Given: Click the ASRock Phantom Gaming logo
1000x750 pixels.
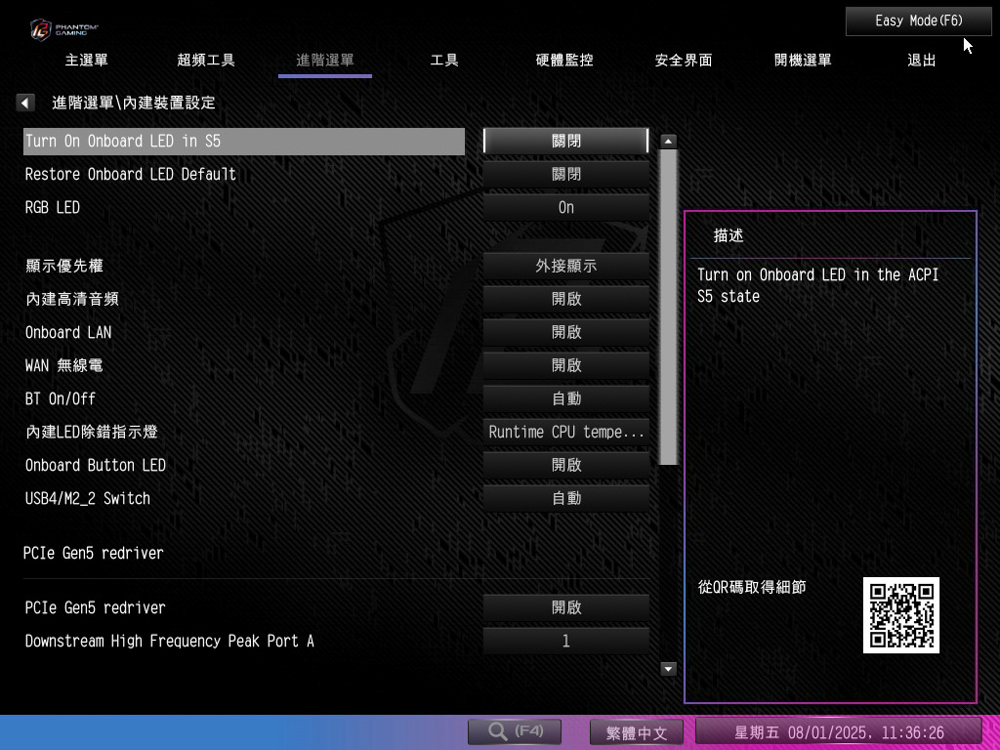Looking at the screenshot, I should (64, 27).
